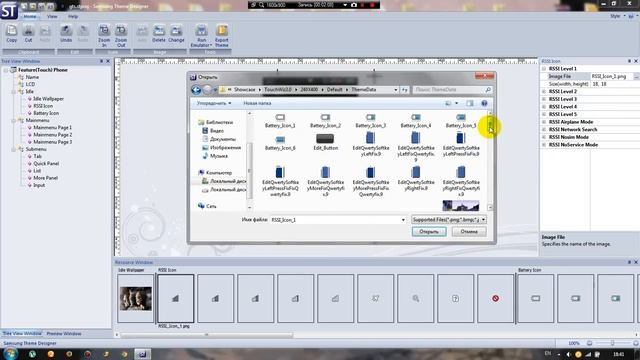
Task: Click the Resource Window horizontal scrollbar
Action: (x=206, y=335)
